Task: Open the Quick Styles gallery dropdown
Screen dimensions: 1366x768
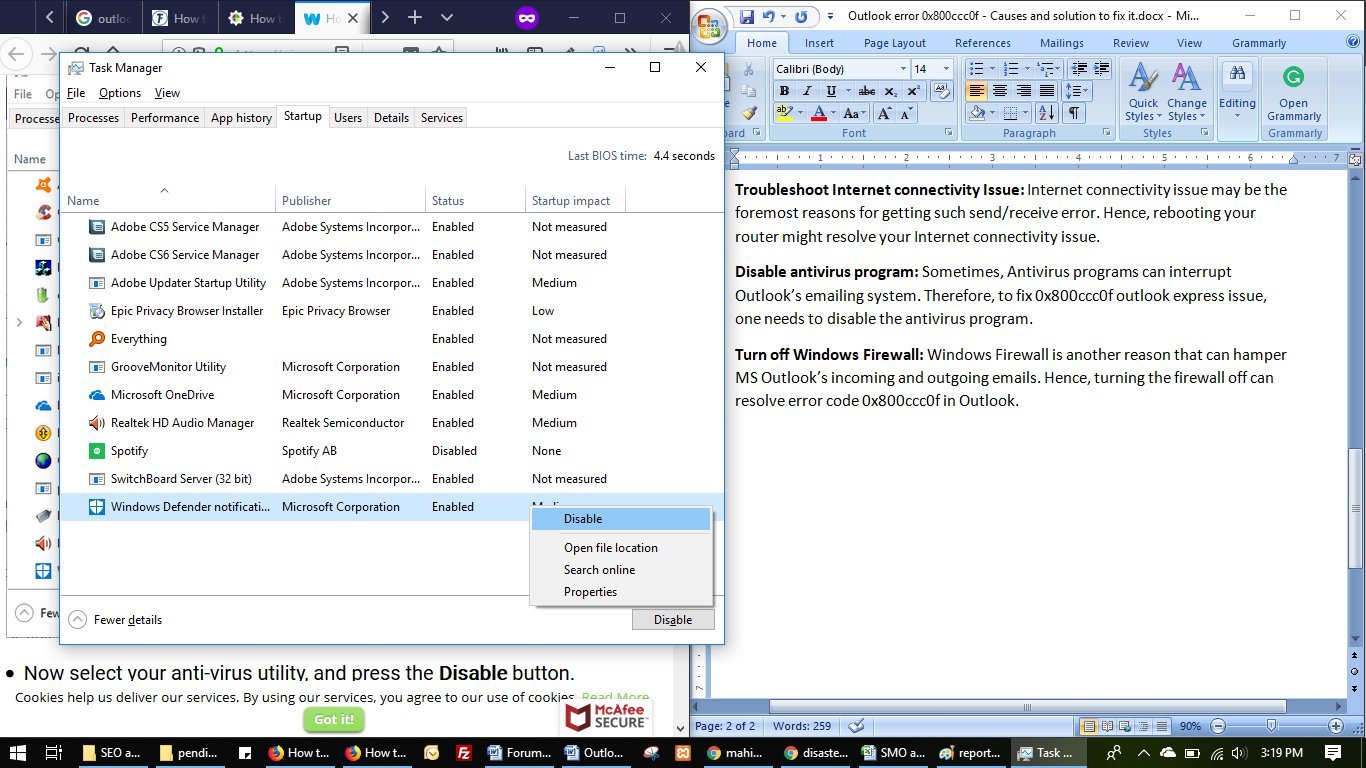Action: 1143,92
